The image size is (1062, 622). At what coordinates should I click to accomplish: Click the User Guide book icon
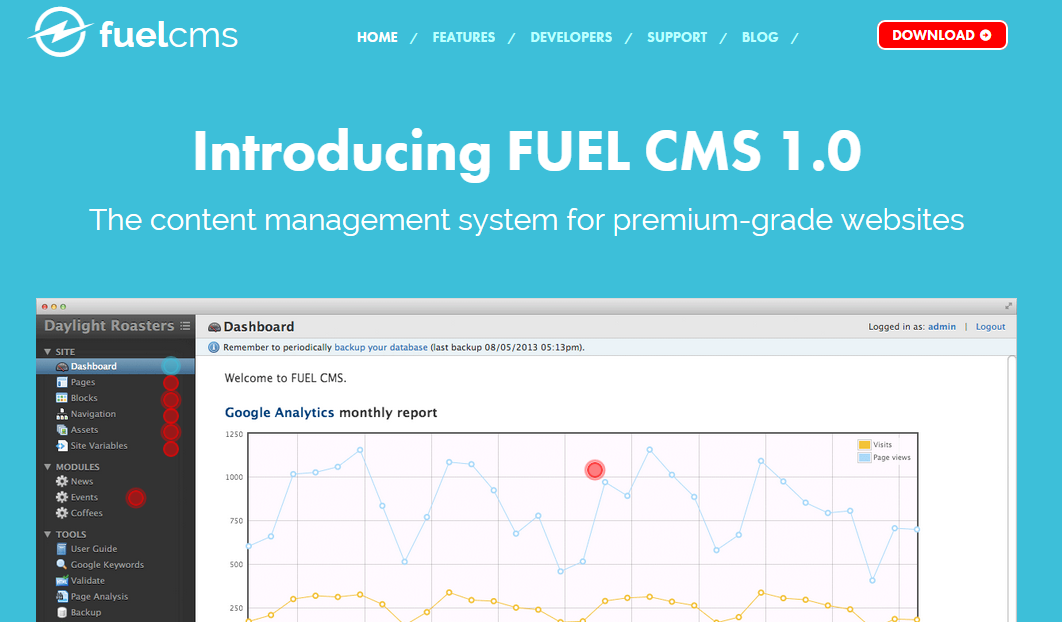click(62, 549)
